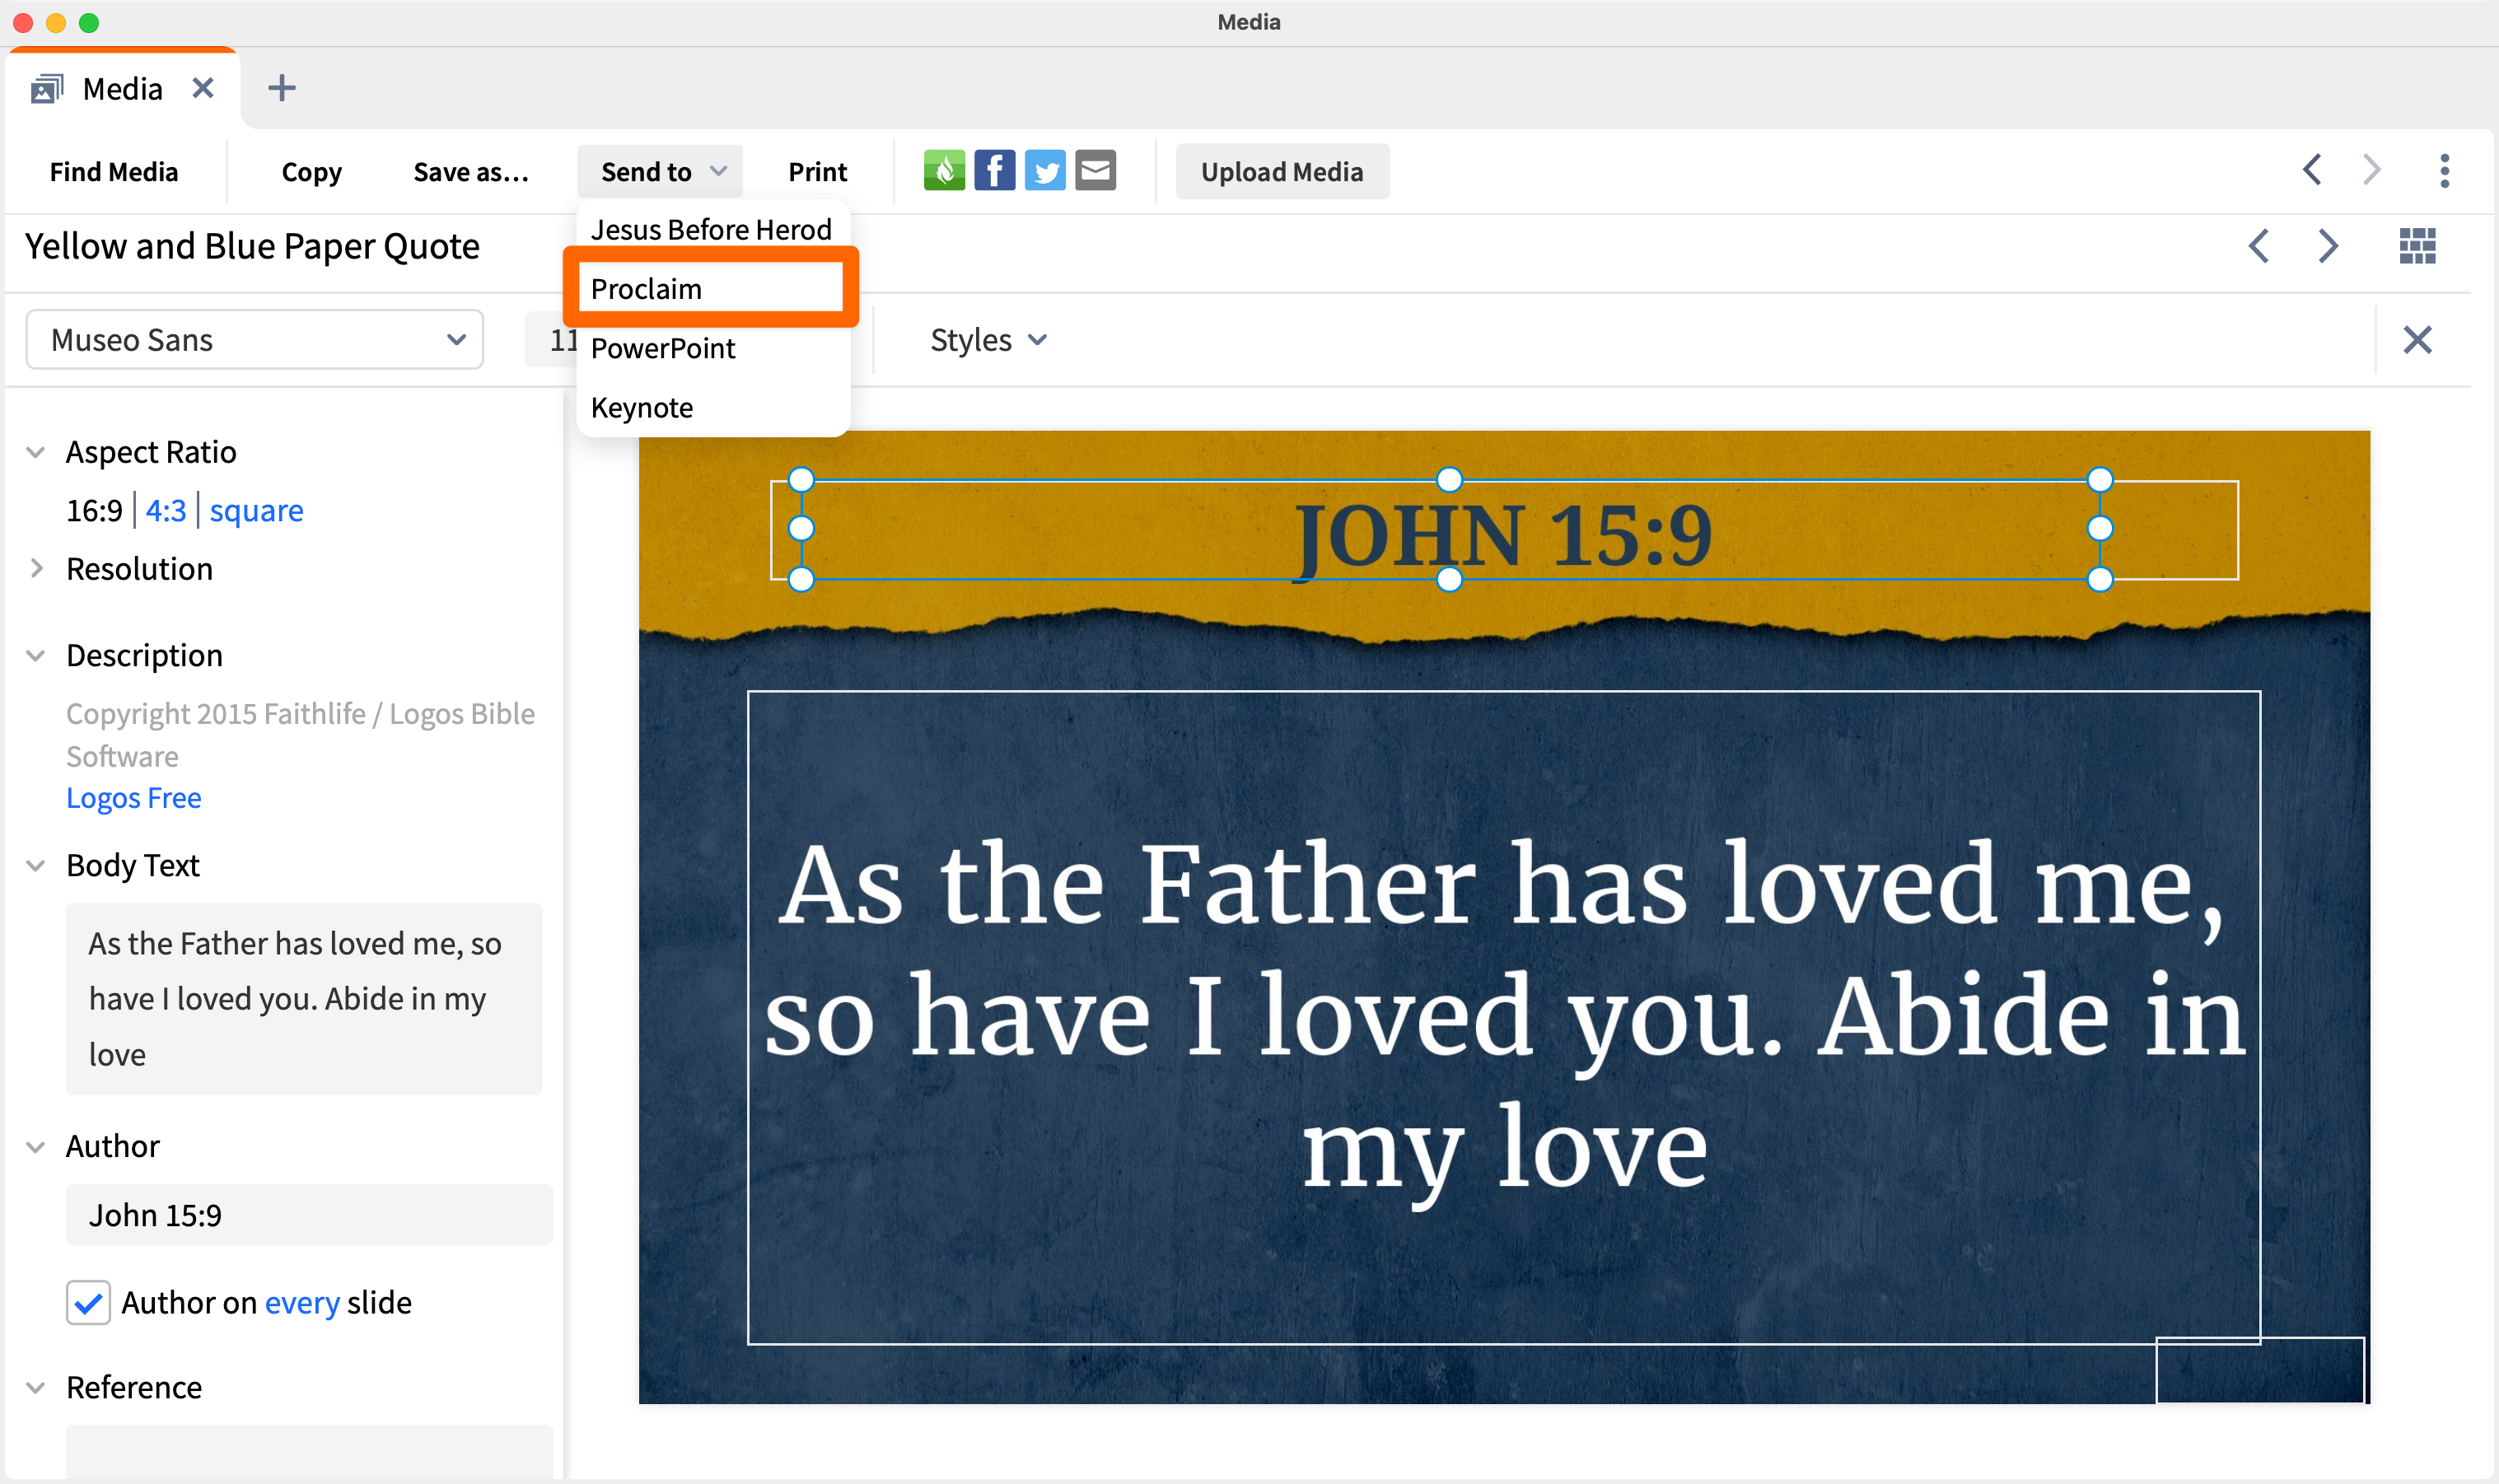This screenshot has height=1484, width=2499.
Task: Share media on Facebook
Action: point(994,171)
